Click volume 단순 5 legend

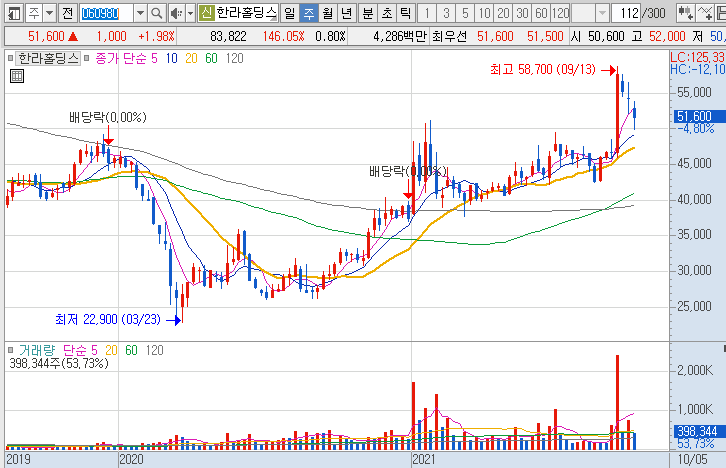click(80, 350)
